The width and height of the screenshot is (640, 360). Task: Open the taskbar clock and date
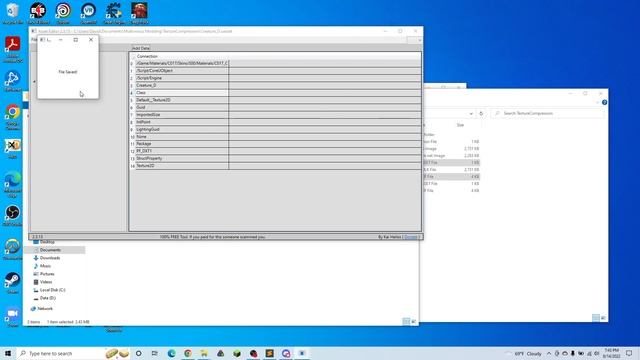(x=611, y=353)
